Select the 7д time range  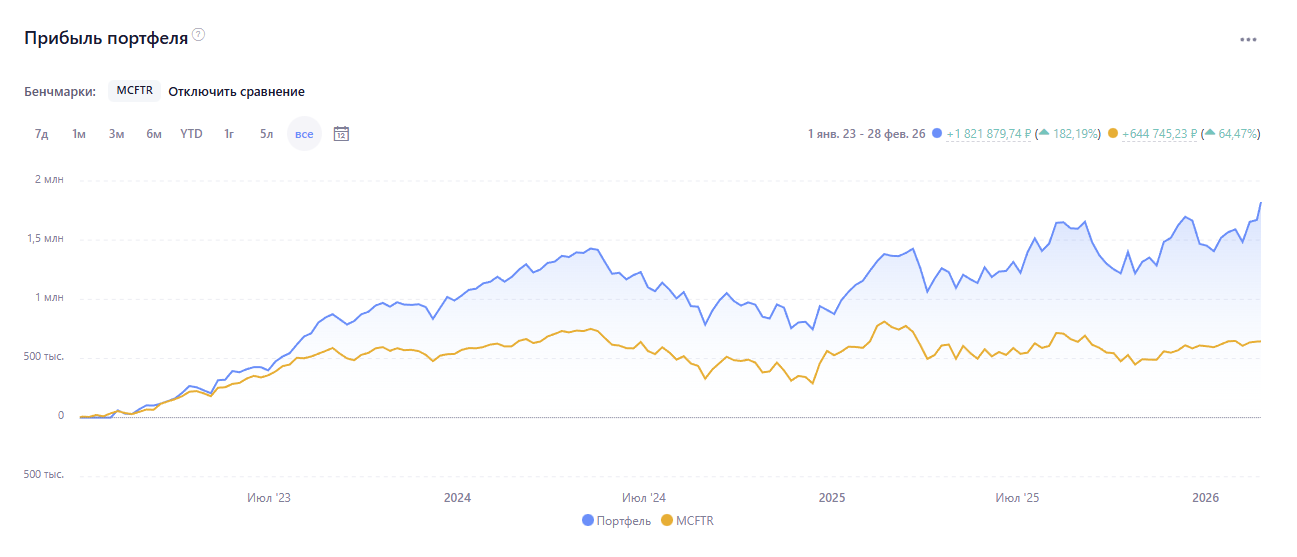(x=41, y=134)
